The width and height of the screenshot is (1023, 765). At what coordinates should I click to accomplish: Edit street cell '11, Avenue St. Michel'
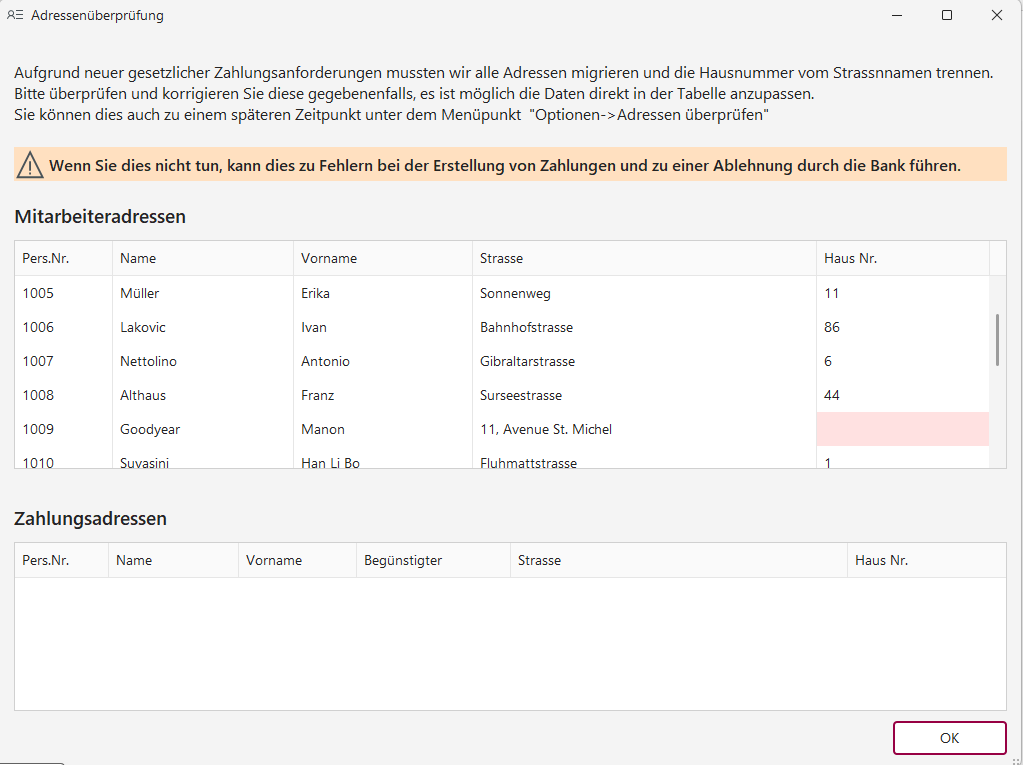coord(545,429)
